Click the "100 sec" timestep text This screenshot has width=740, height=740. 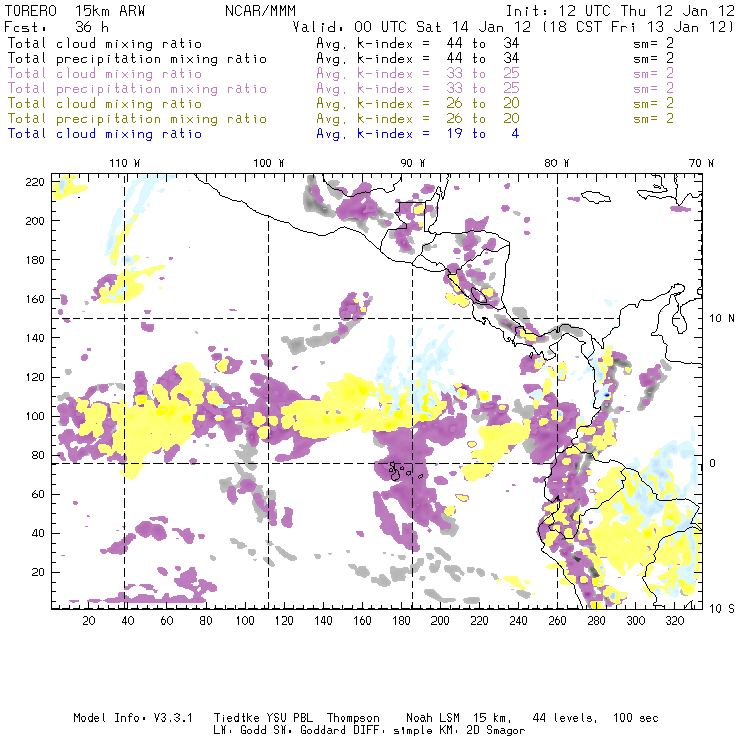pos(636,718)
